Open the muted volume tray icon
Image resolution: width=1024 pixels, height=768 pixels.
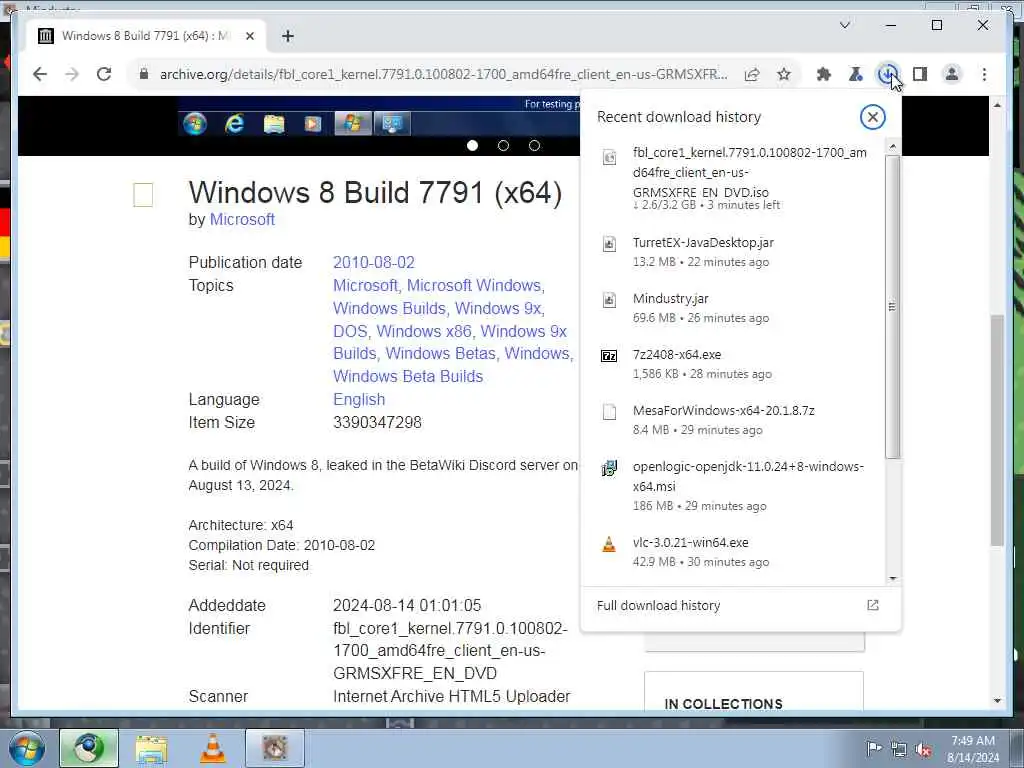click(x=923, y=750)
